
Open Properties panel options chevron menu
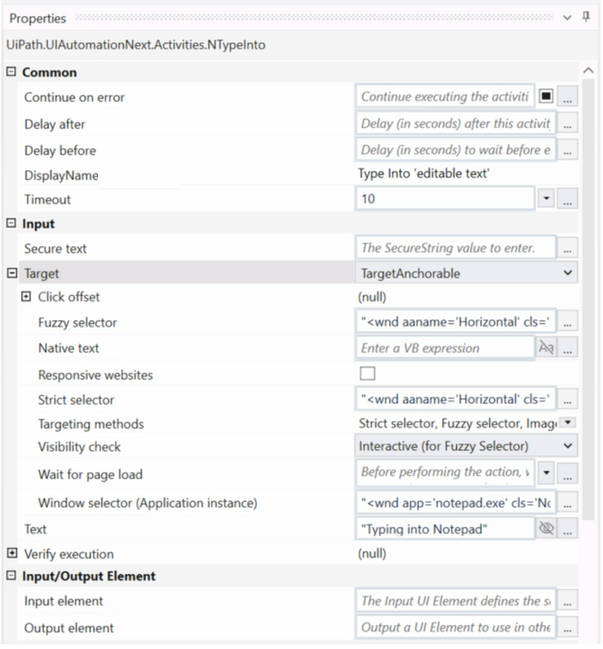pos(567,18)
